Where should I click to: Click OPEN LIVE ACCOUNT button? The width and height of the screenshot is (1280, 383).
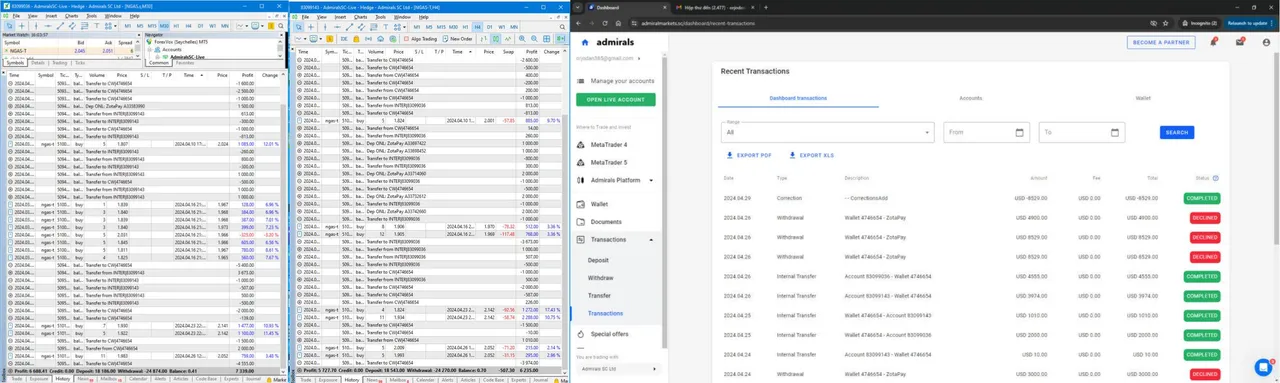616,100
